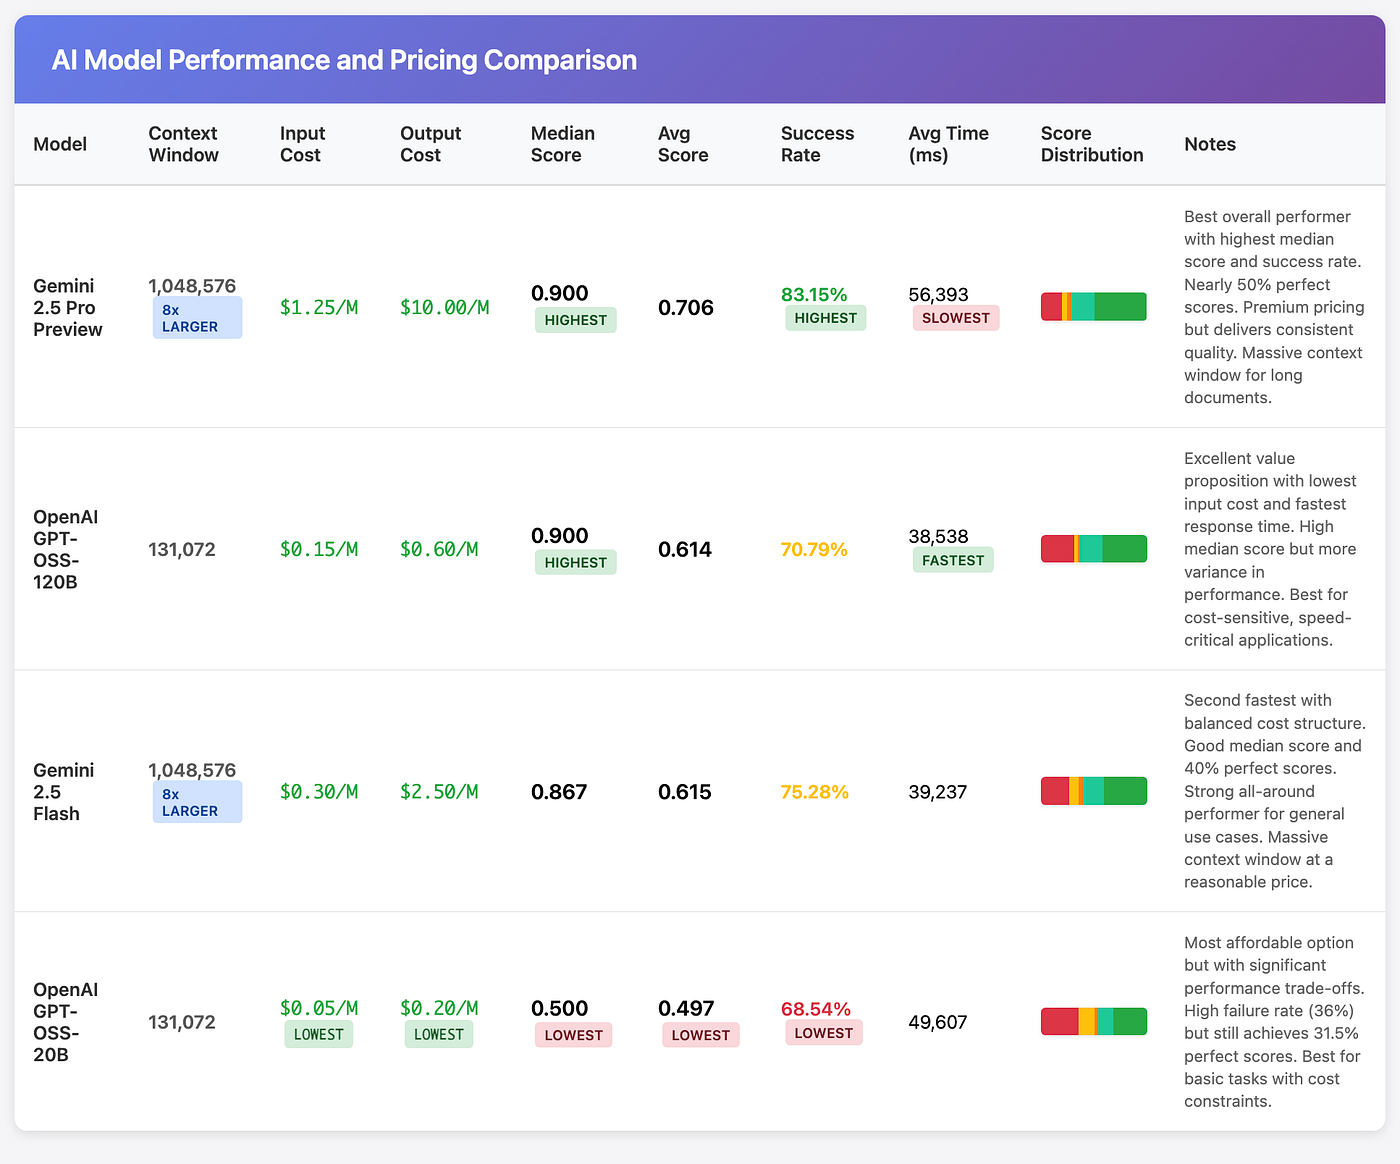Click the Gemini 2.5 Pro Preview model name
This screenshot has height=1164, width=1400.
click(x=67, y=307)
